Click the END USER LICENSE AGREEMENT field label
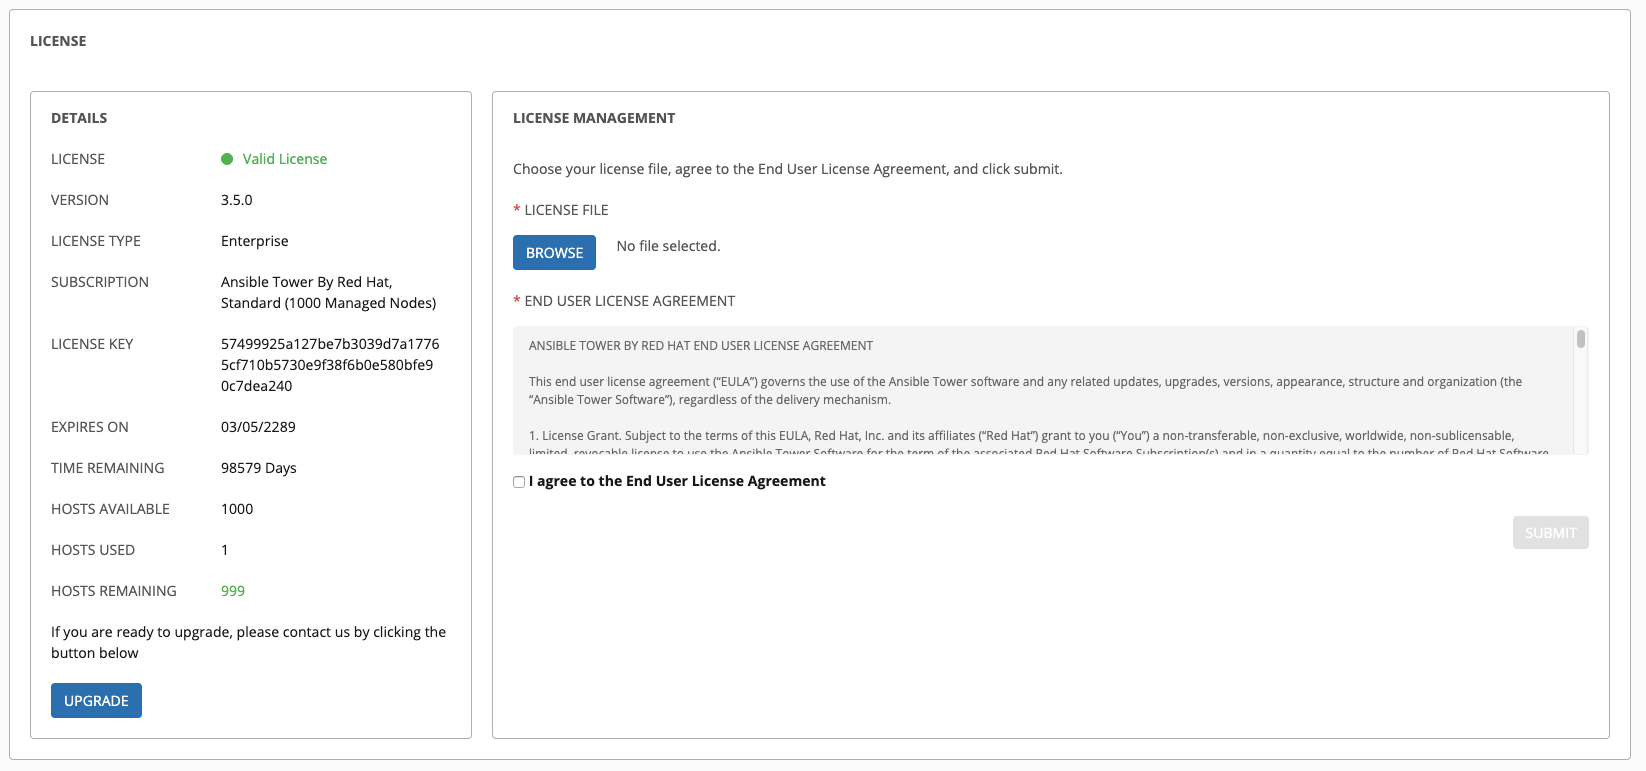 click(x=629, y=301)
